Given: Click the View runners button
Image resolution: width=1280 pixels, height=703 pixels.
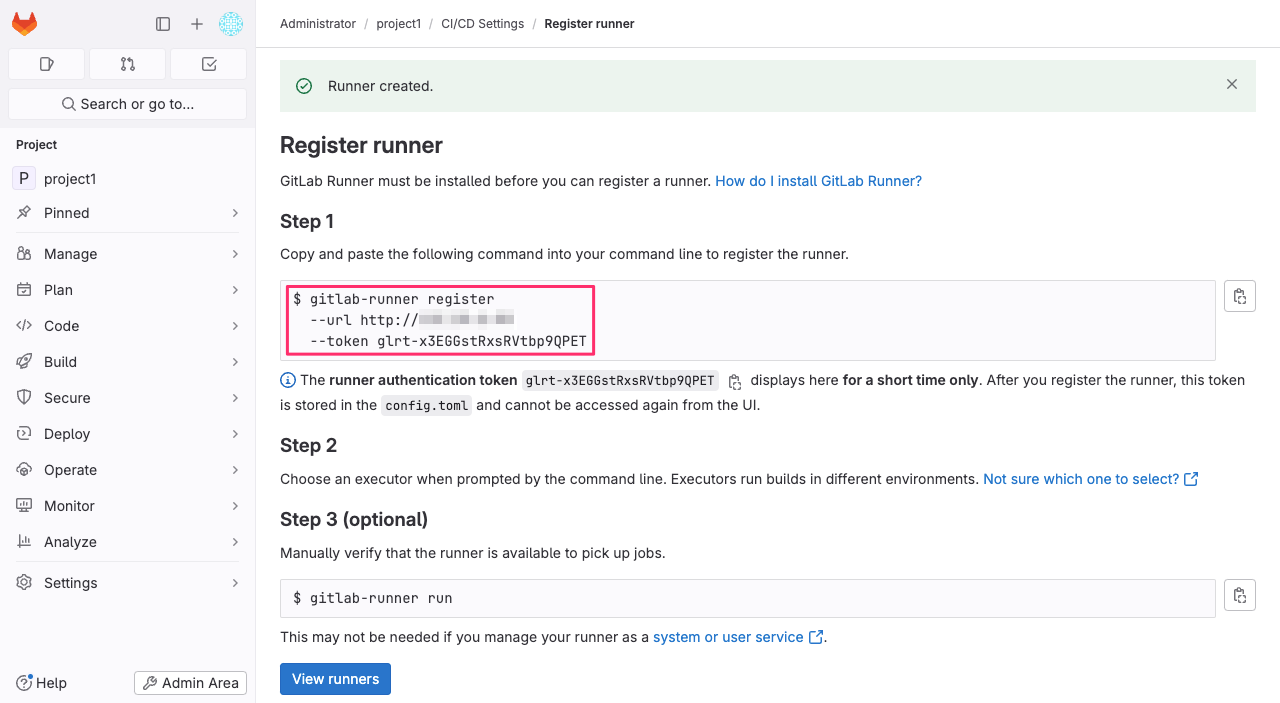Looking at the screenshot, I should 335,679.
